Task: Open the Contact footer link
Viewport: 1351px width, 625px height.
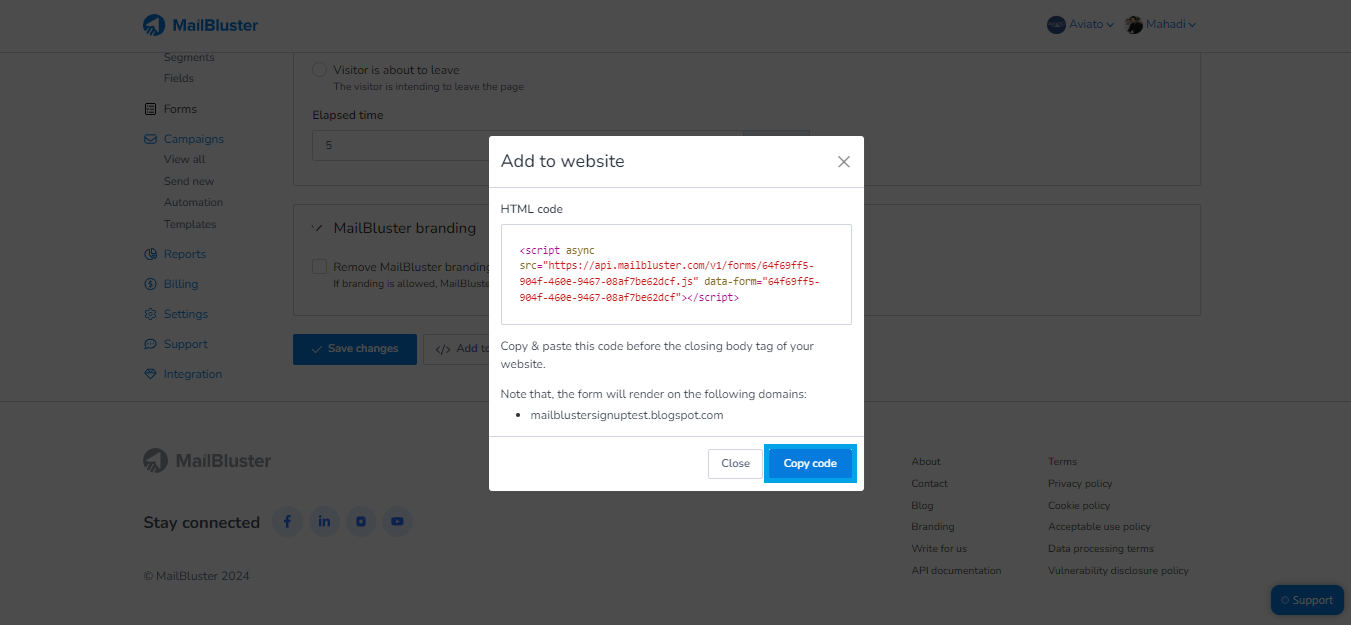Action: (930, 484)
